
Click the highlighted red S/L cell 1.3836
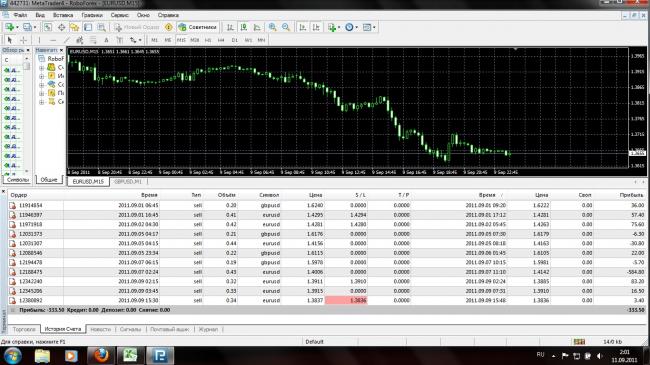[346, 300]
